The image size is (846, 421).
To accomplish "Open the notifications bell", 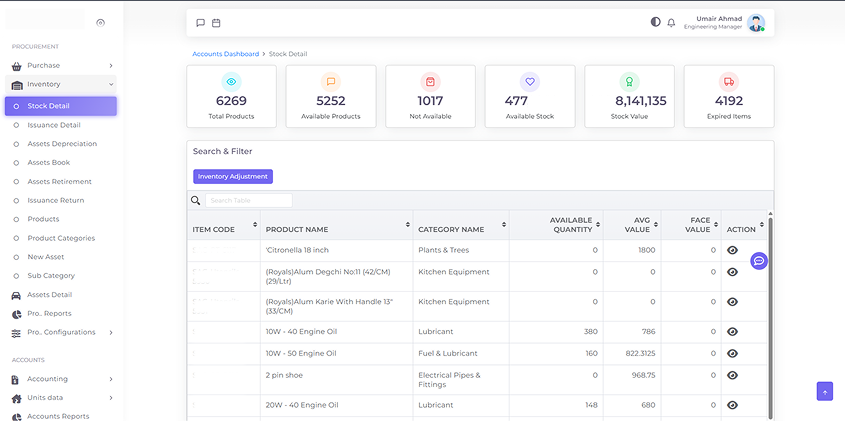I will click(671, 22).
